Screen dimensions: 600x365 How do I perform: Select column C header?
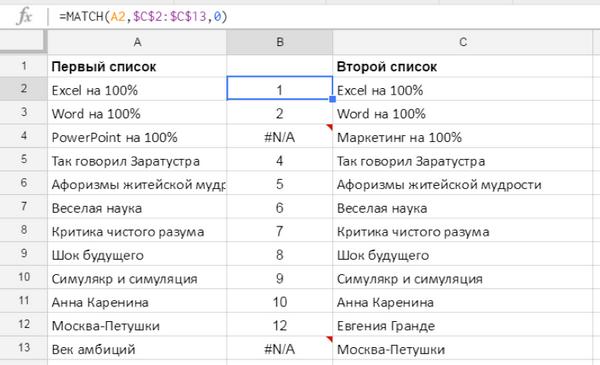pos(463,42)
